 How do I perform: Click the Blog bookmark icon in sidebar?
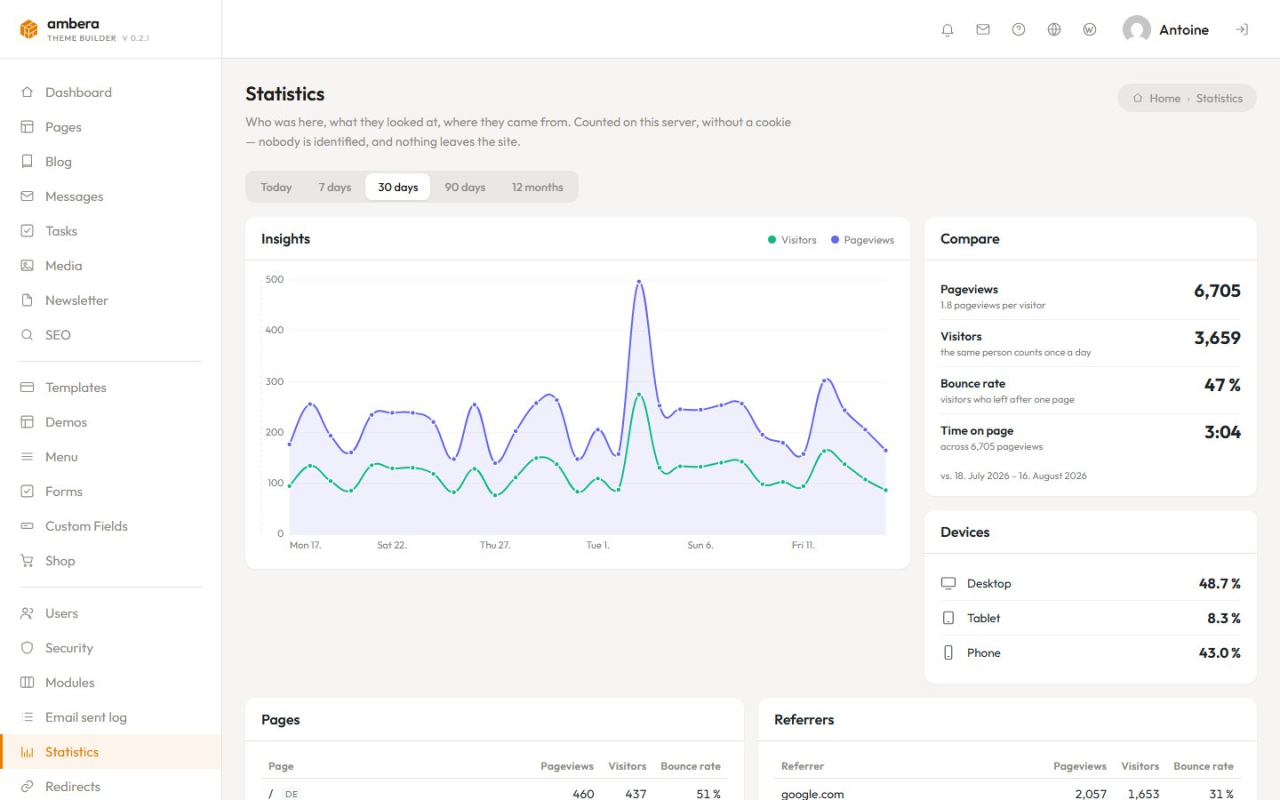[27, 161]
